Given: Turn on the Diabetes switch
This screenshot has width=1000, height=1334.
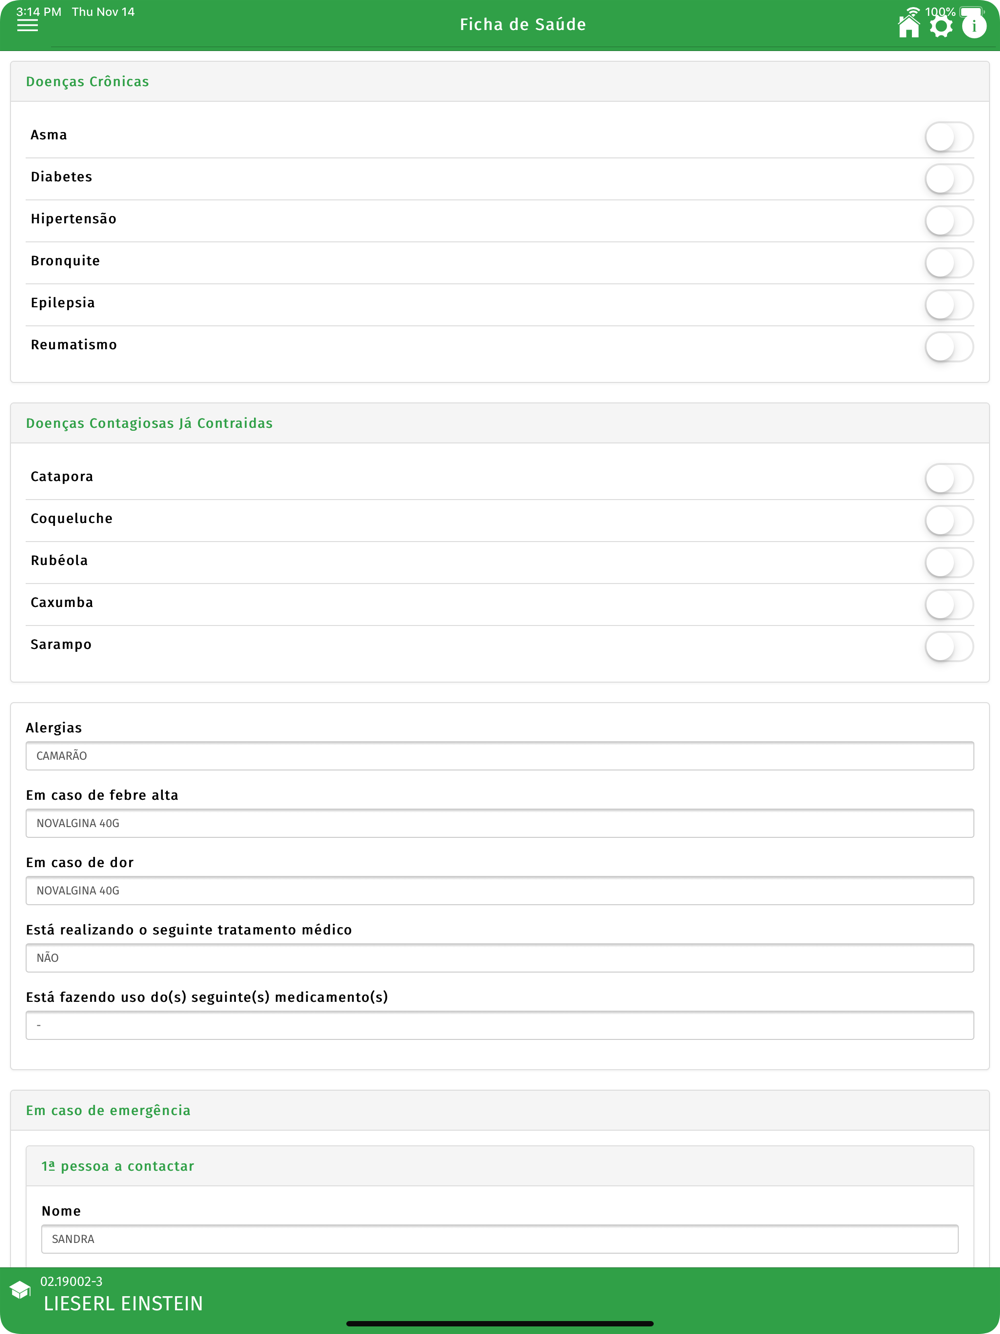Looking at the screenshot, I should (x=948, y=178).
